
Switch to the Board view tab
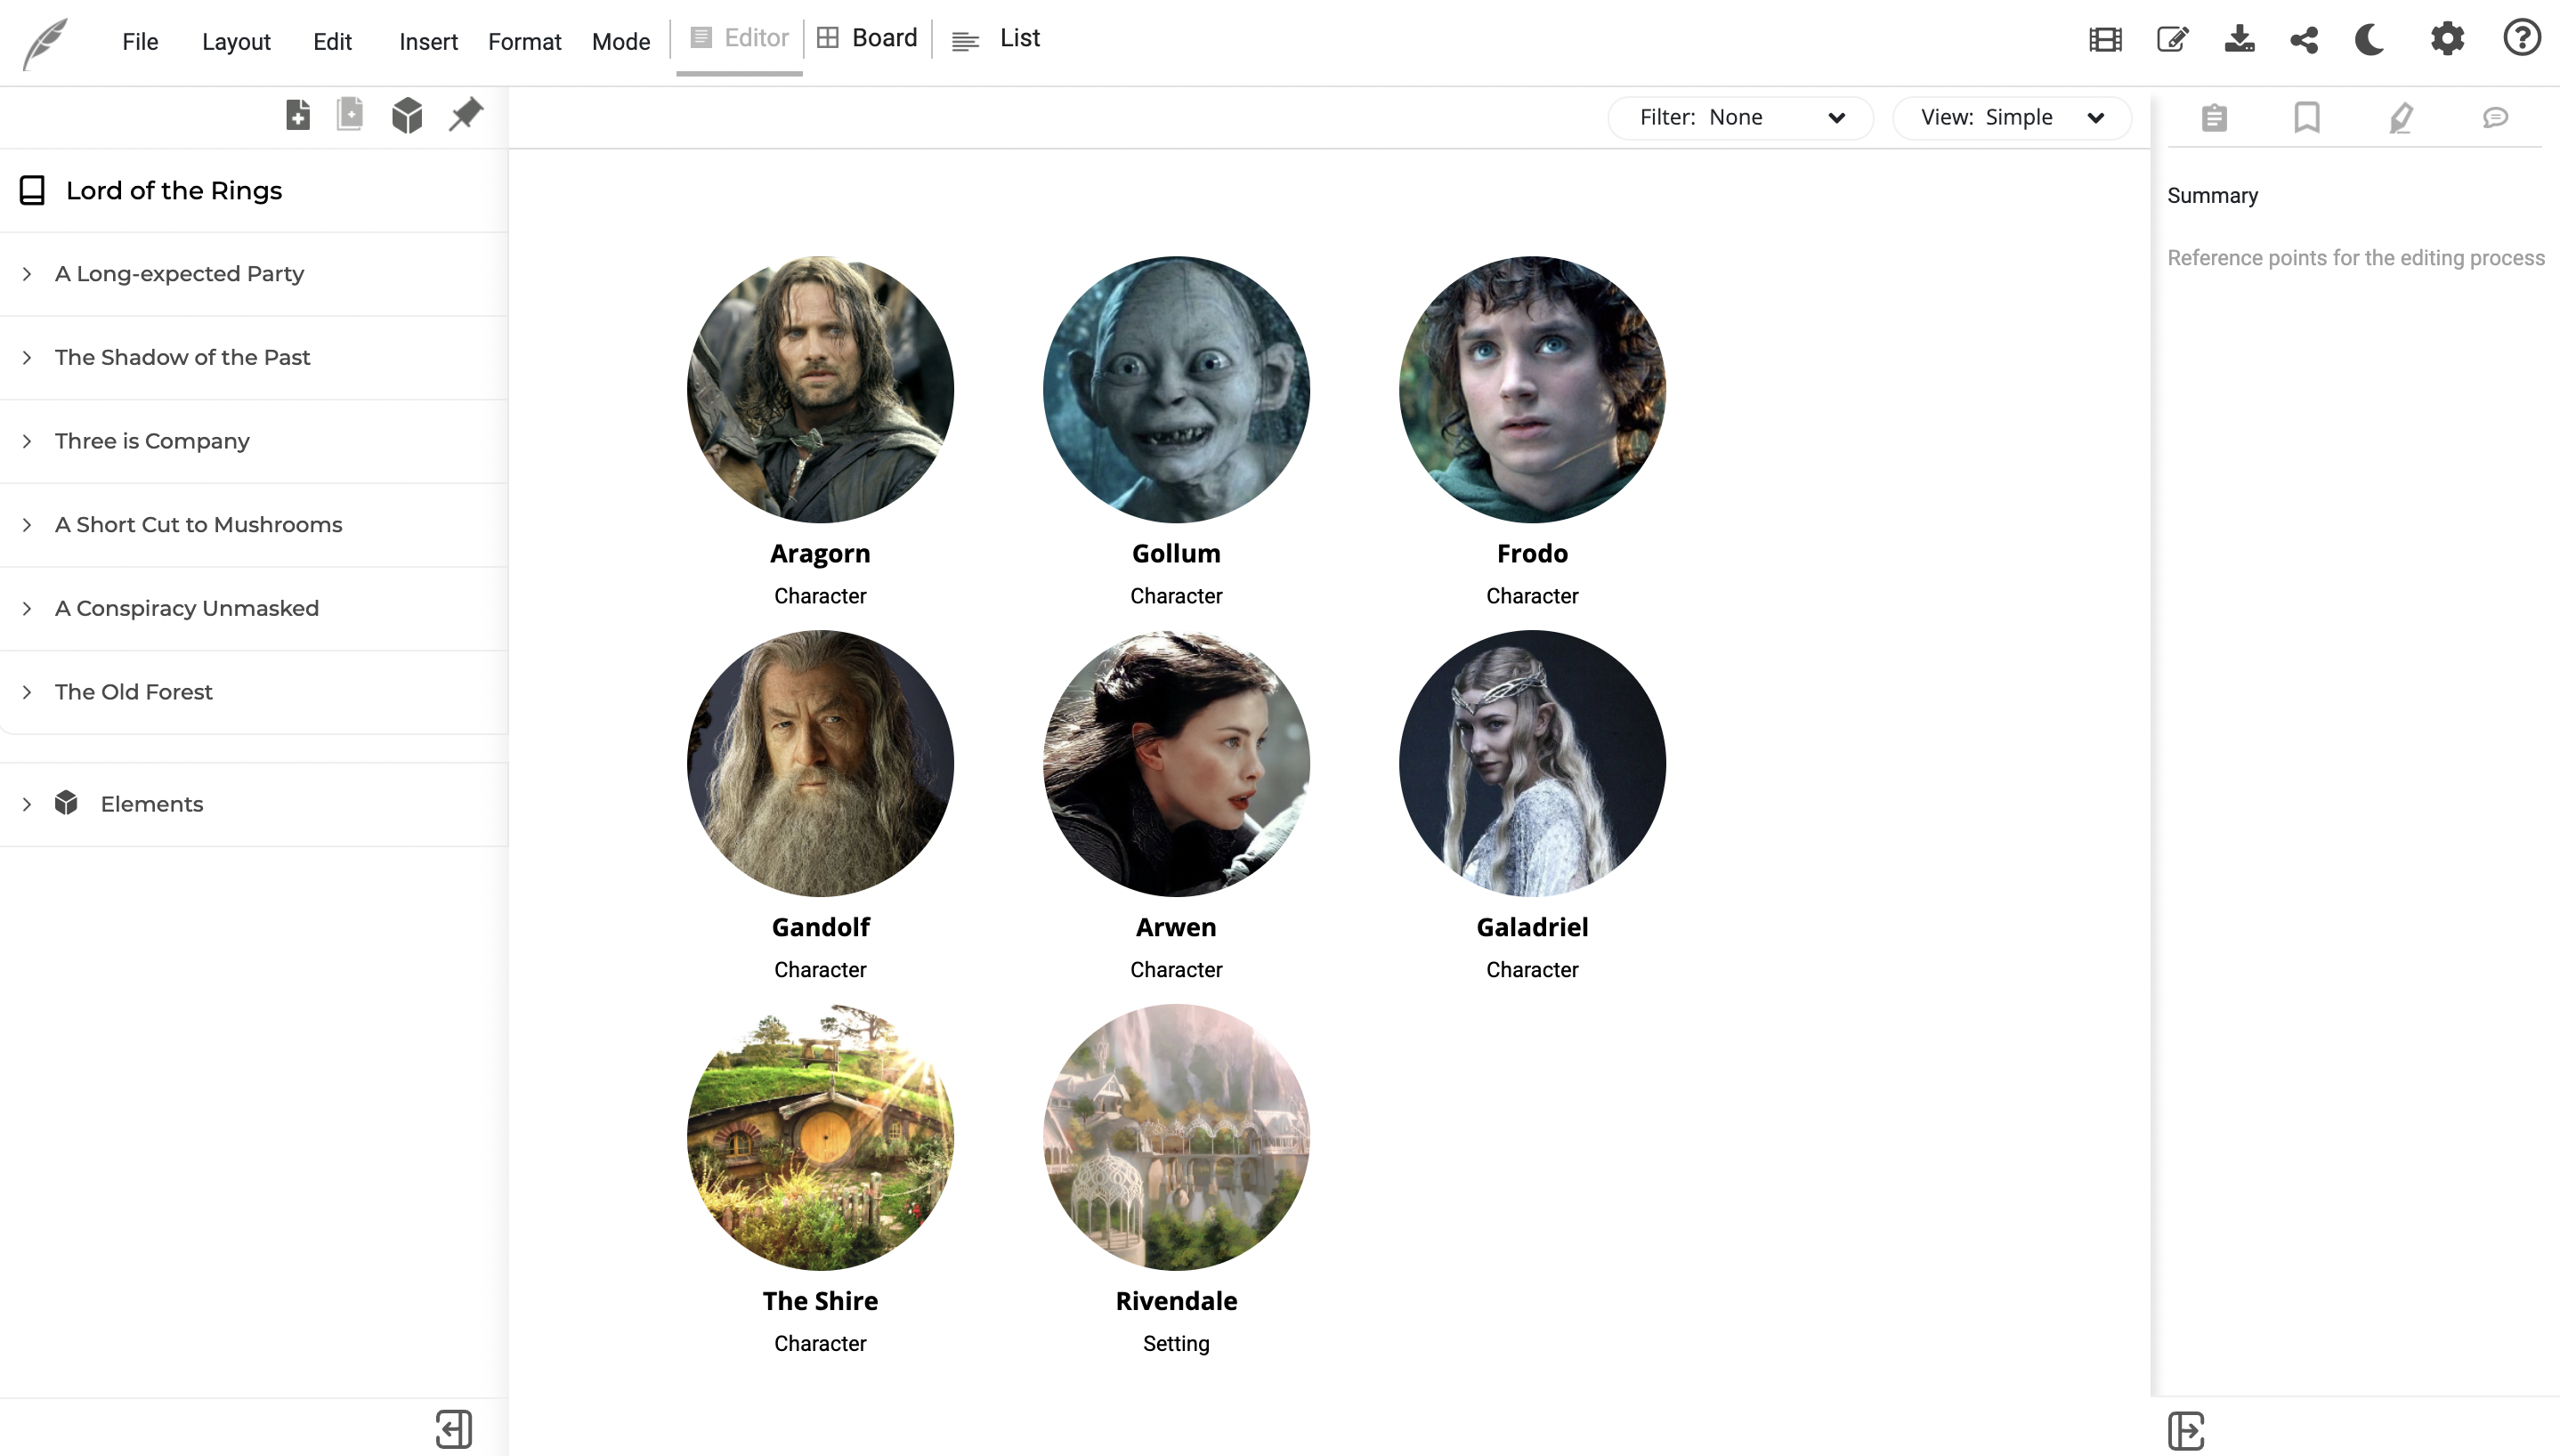point(867,38)
